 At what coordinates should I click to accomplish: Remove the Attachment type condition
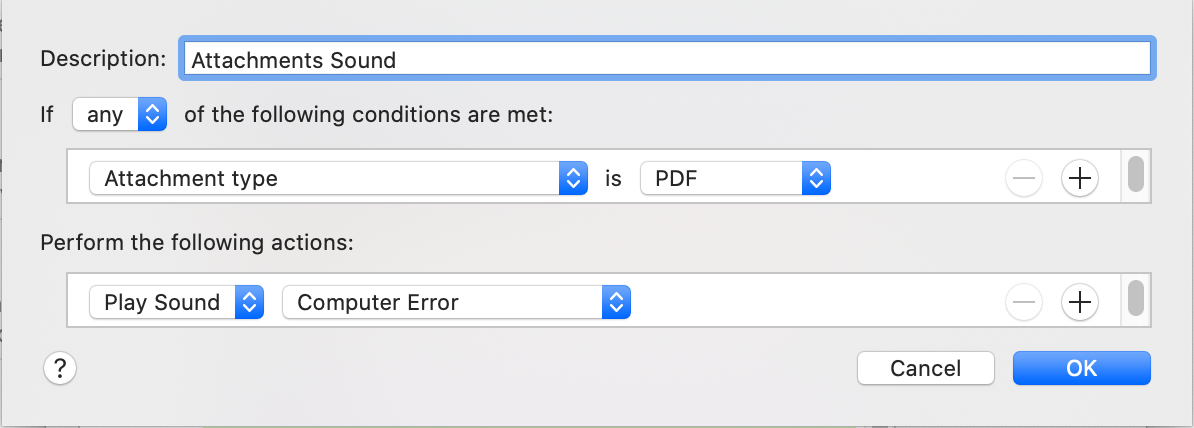(1024, 179)
